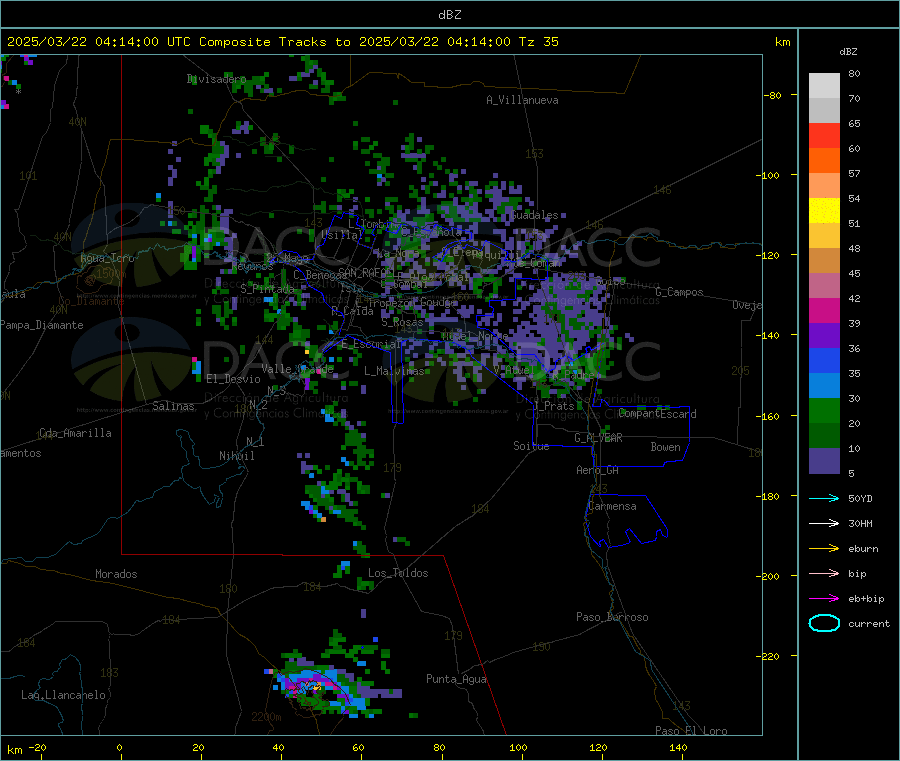Click the Nihuil map label
The width and height of the screenshot is (900, 761).
pos(236,456)
